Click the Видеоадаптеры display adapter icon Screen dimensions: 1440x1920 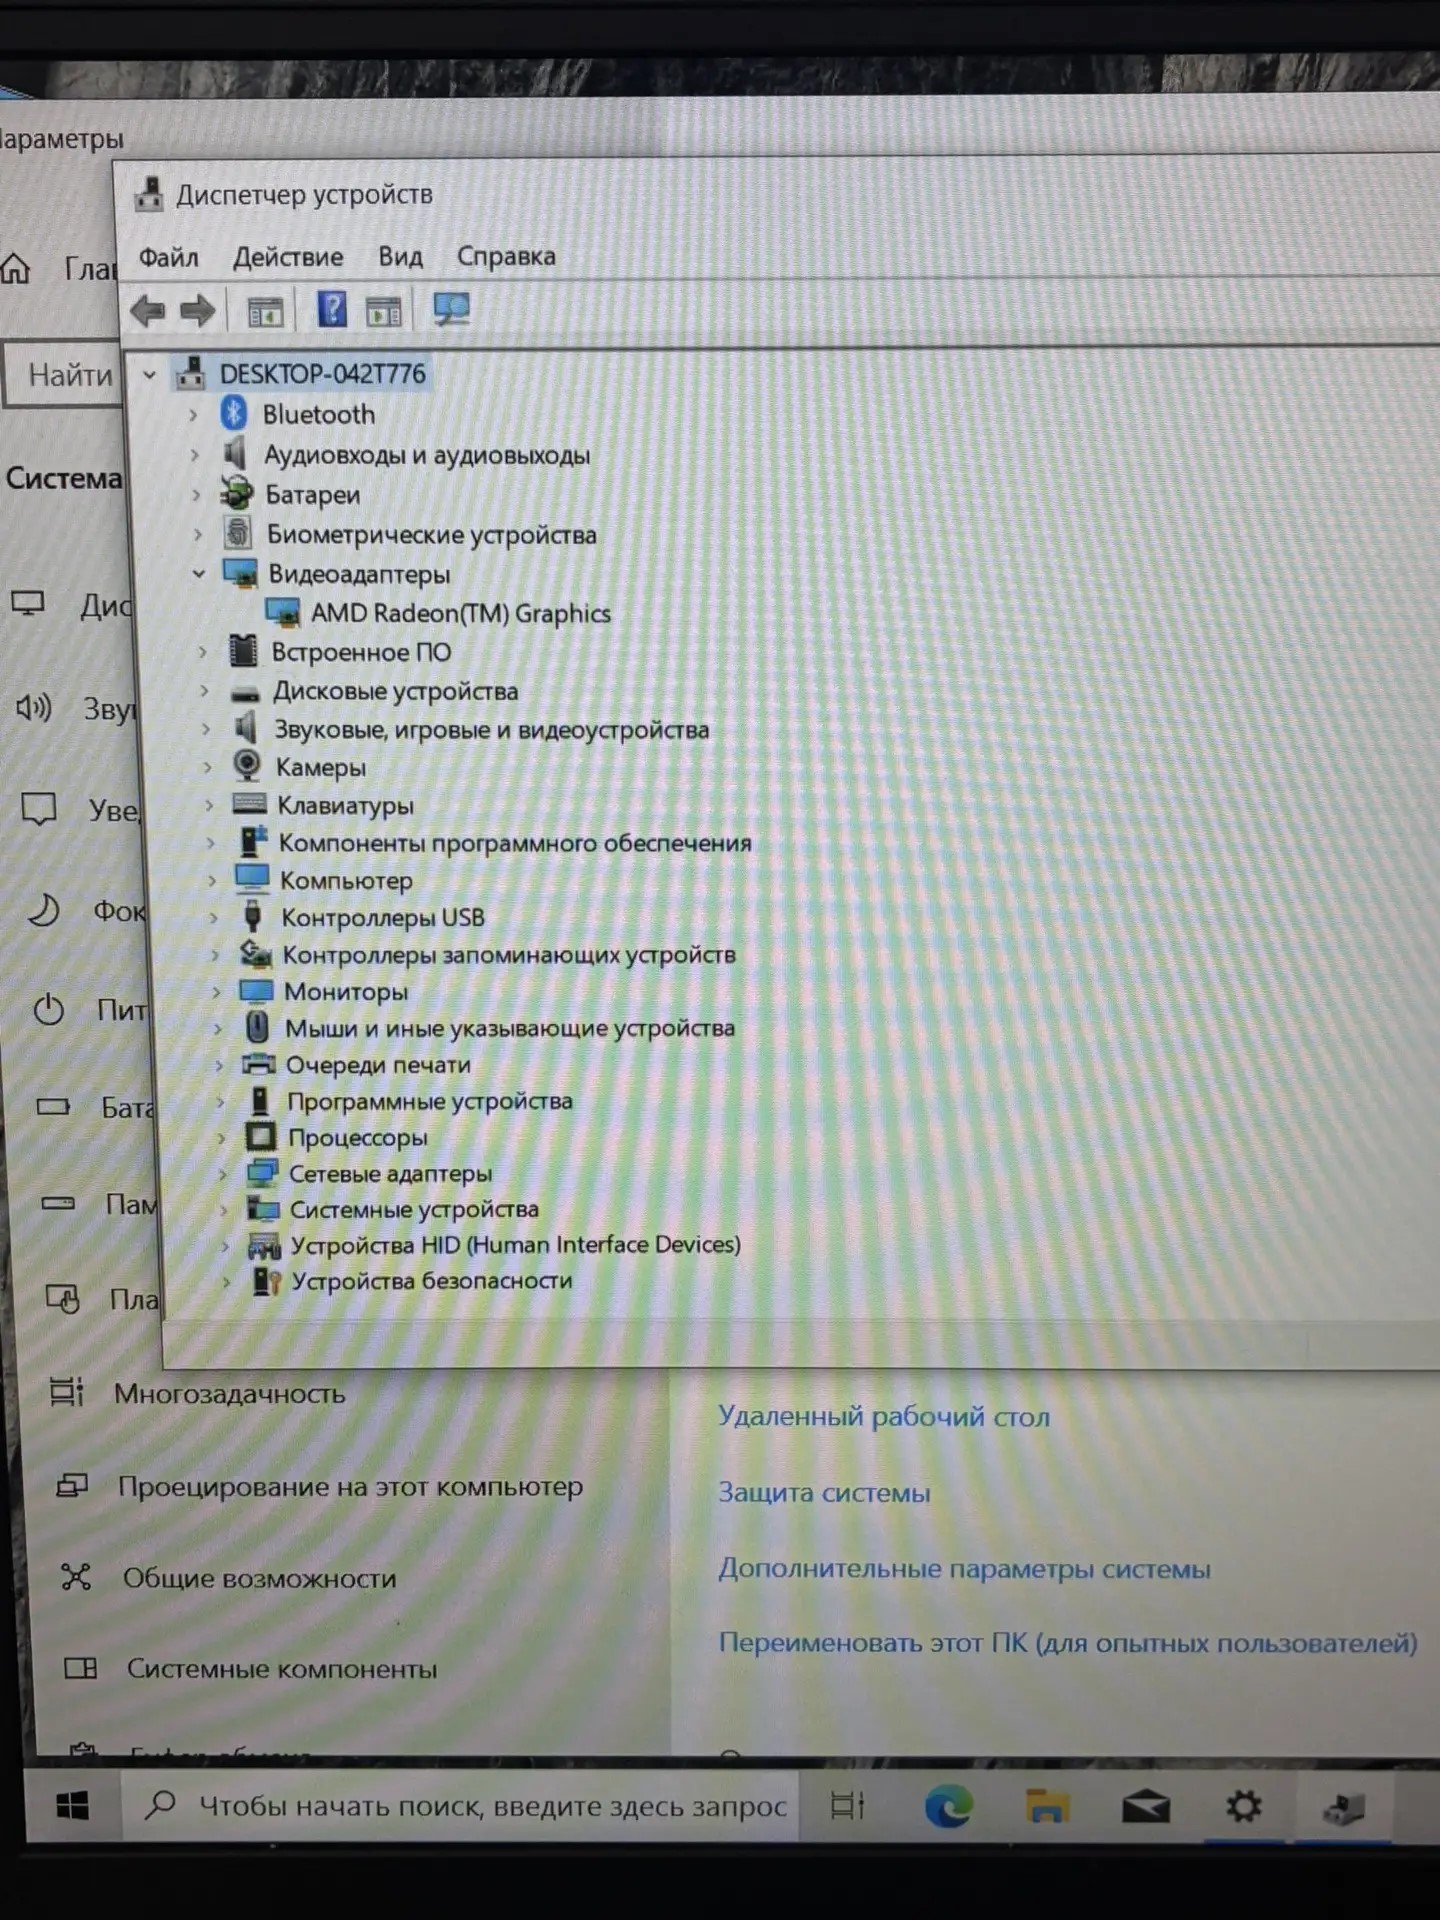pos(240,573)
